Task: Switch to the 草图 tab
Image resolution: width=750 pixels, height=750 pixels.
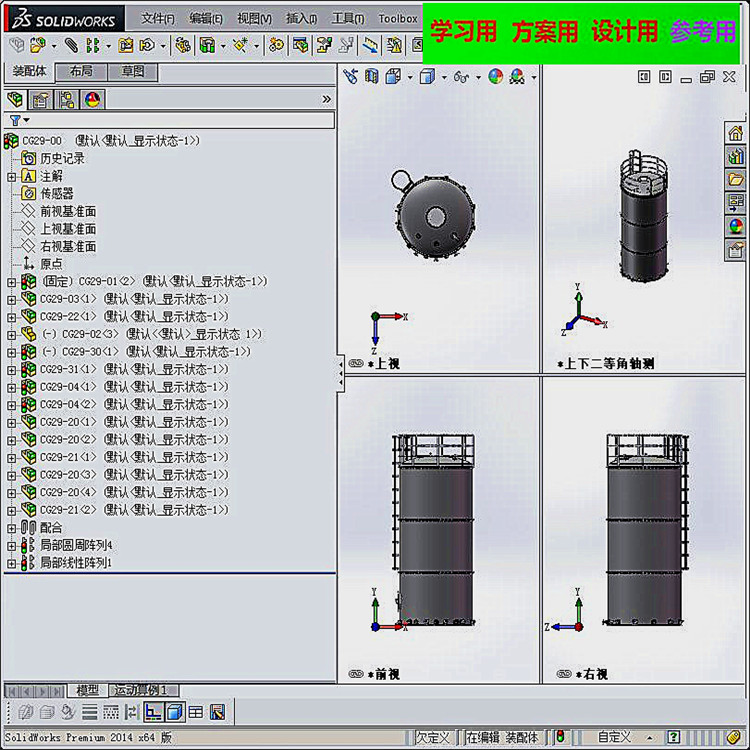Action: pyautogui.click(x=132, y=72)
